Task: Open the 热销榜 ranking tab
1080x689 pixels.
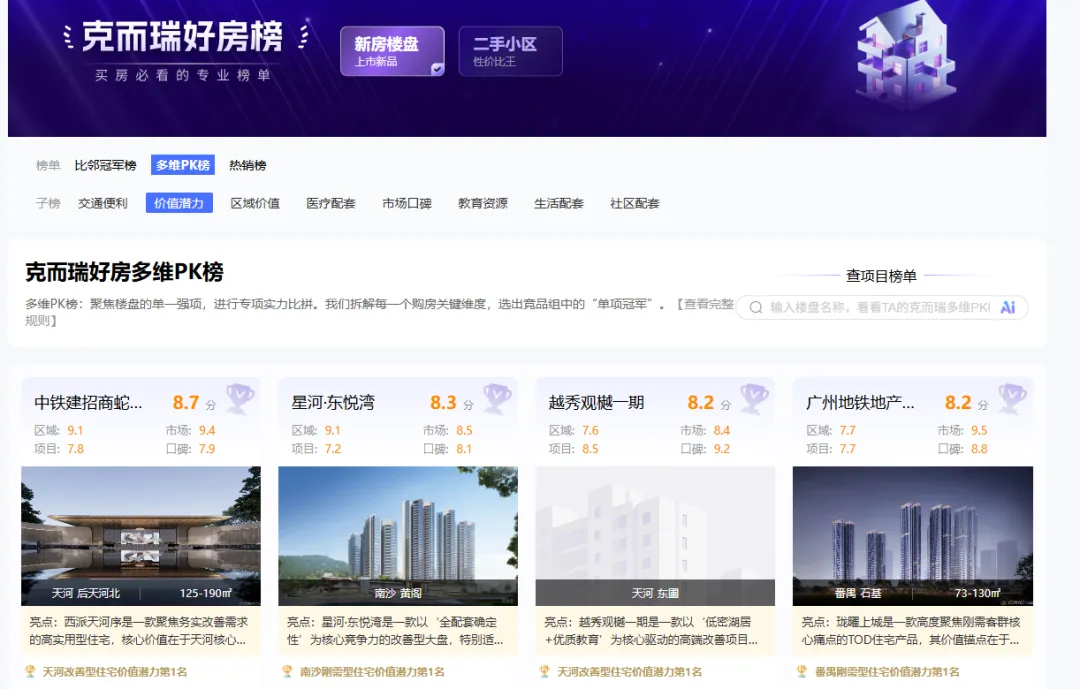Action: [247, 165]
